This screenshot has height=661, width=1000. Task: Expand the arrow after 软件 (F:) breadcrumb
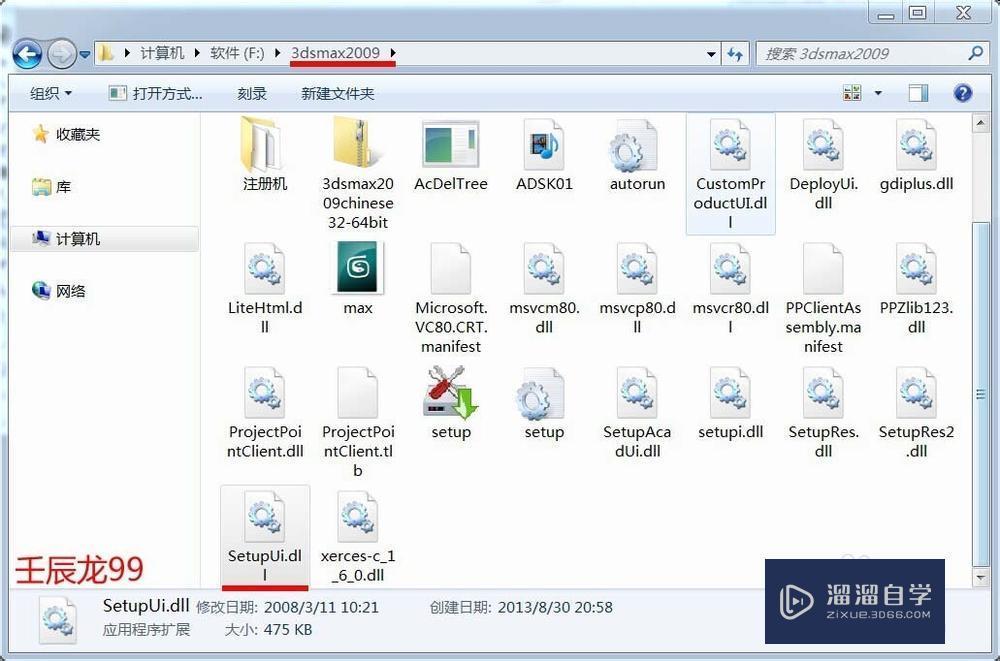coord(277,53)
